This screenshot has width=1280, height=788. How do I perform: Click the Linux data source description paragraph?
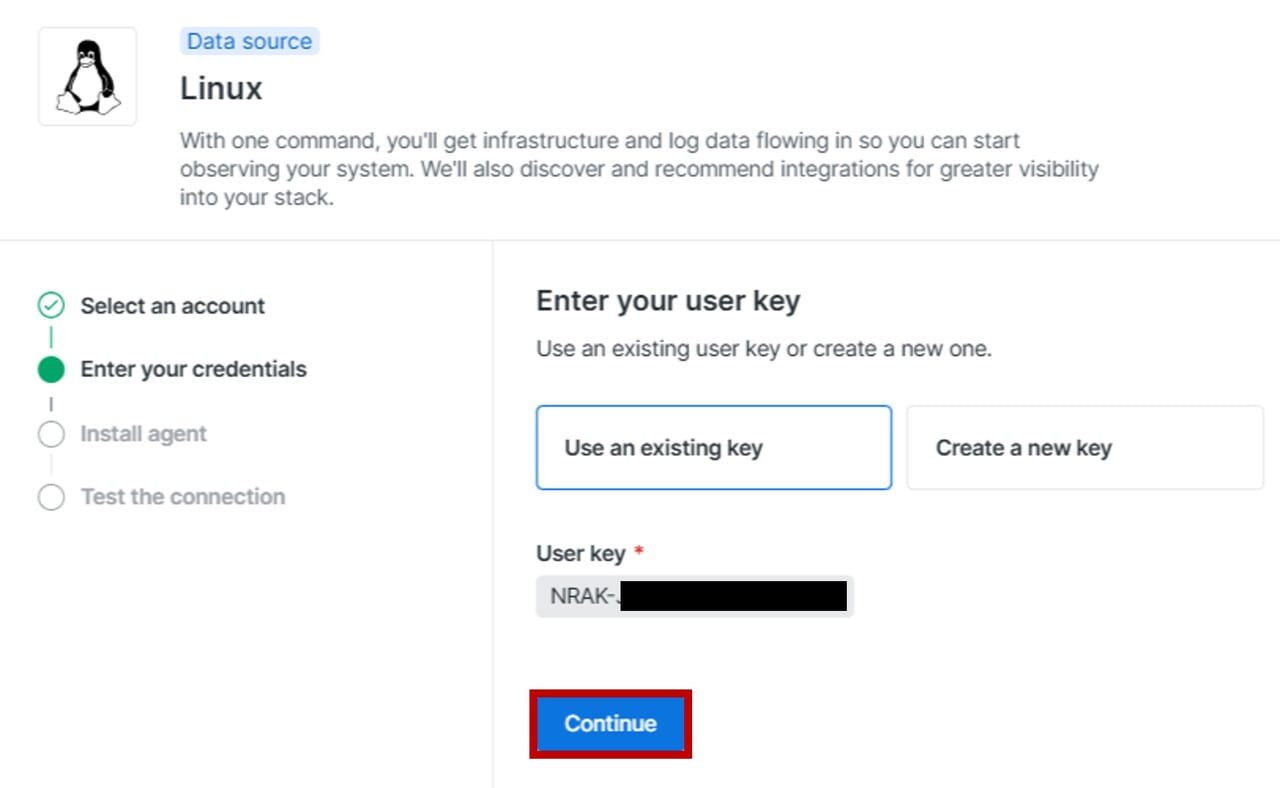coord(639,169)
